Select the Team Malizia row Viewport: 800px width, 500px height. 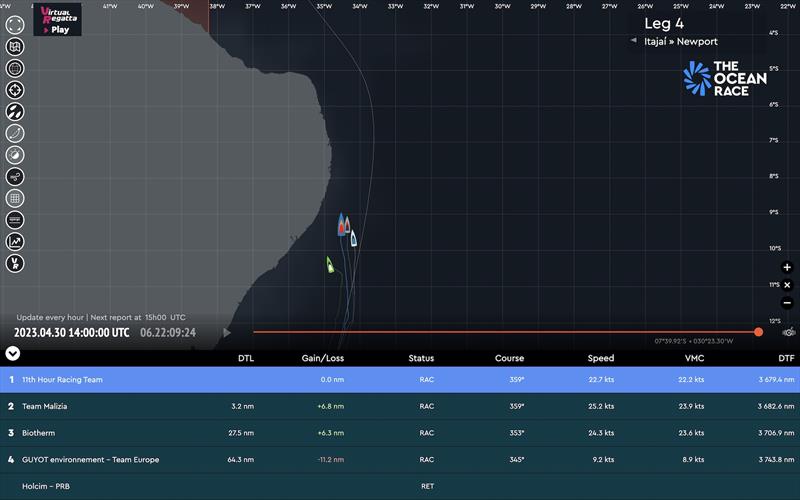click(x=400, y=406)
